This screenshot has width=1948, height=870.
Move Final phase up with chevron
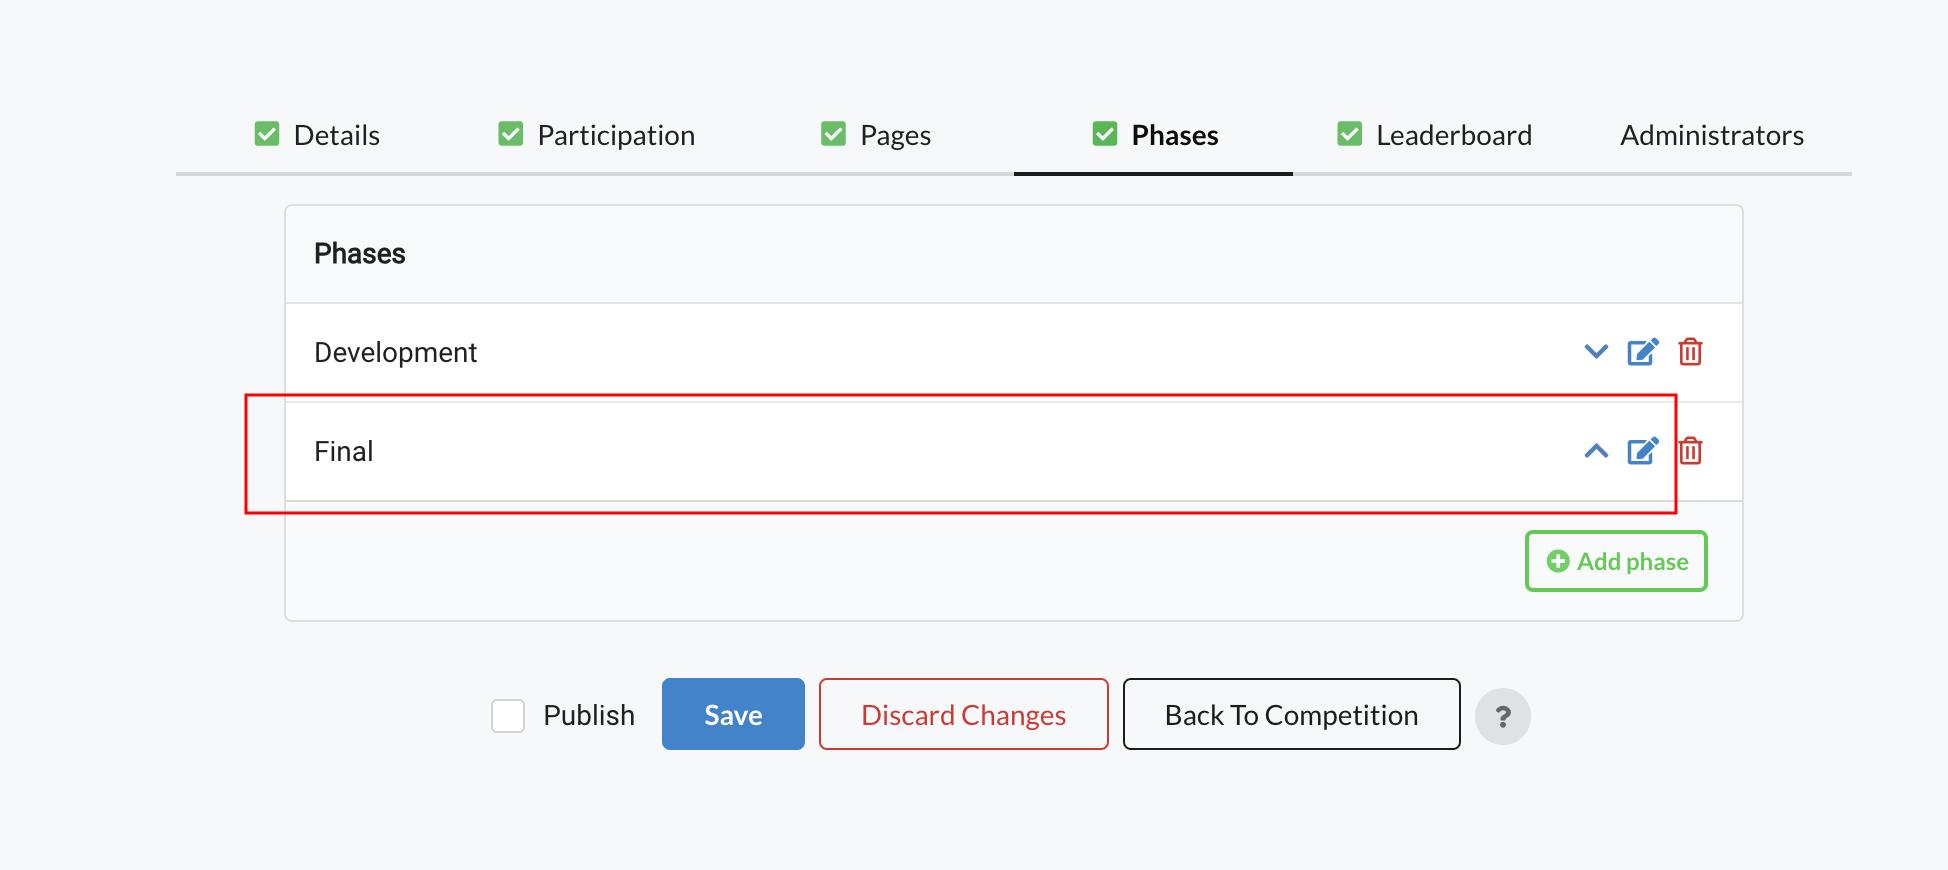[1596, 451]
